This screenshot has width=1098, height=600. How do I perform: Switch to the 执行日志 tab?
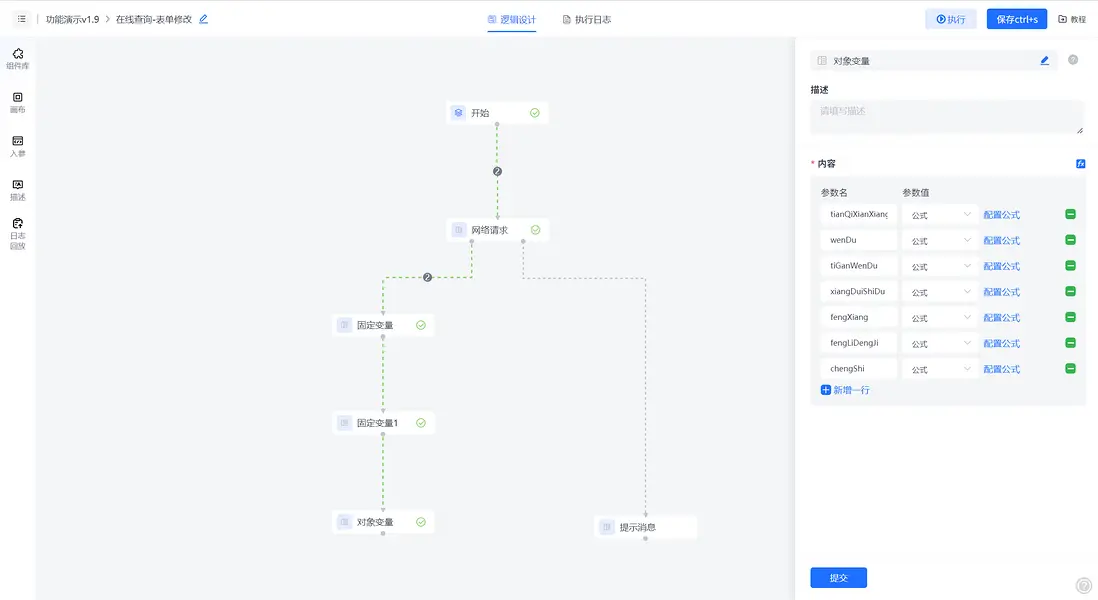[x=587, y=19]
